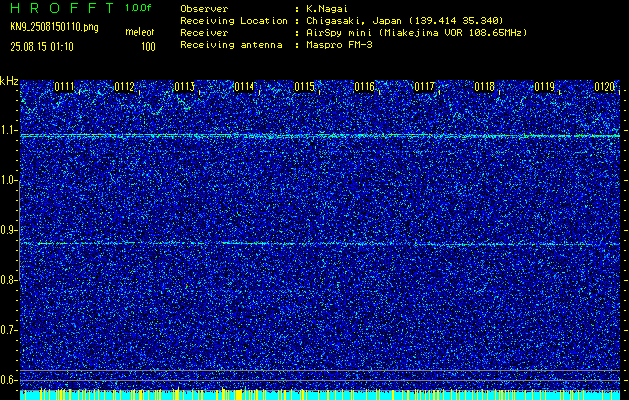Click the Observer name K.Nagai
The image size is (629, 400).
pyautogui.click(x=325, y=8)
